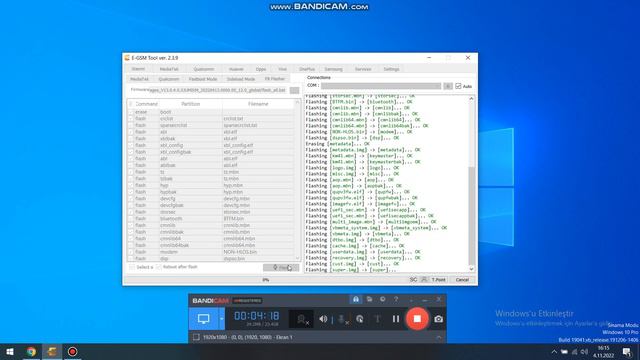
Task: Click Partition column header
Action: click(x=191, y=104)
